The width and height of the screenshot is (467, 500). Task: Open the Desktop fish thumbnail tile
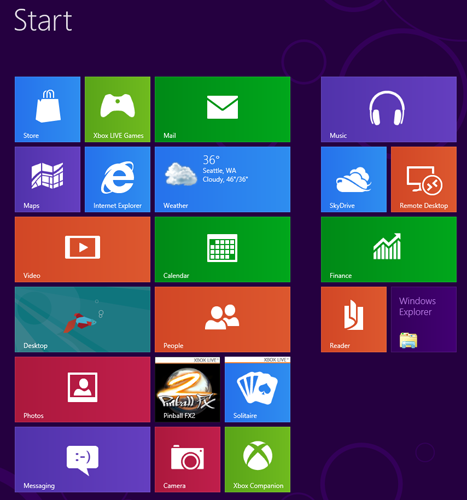tap(83, 319)
